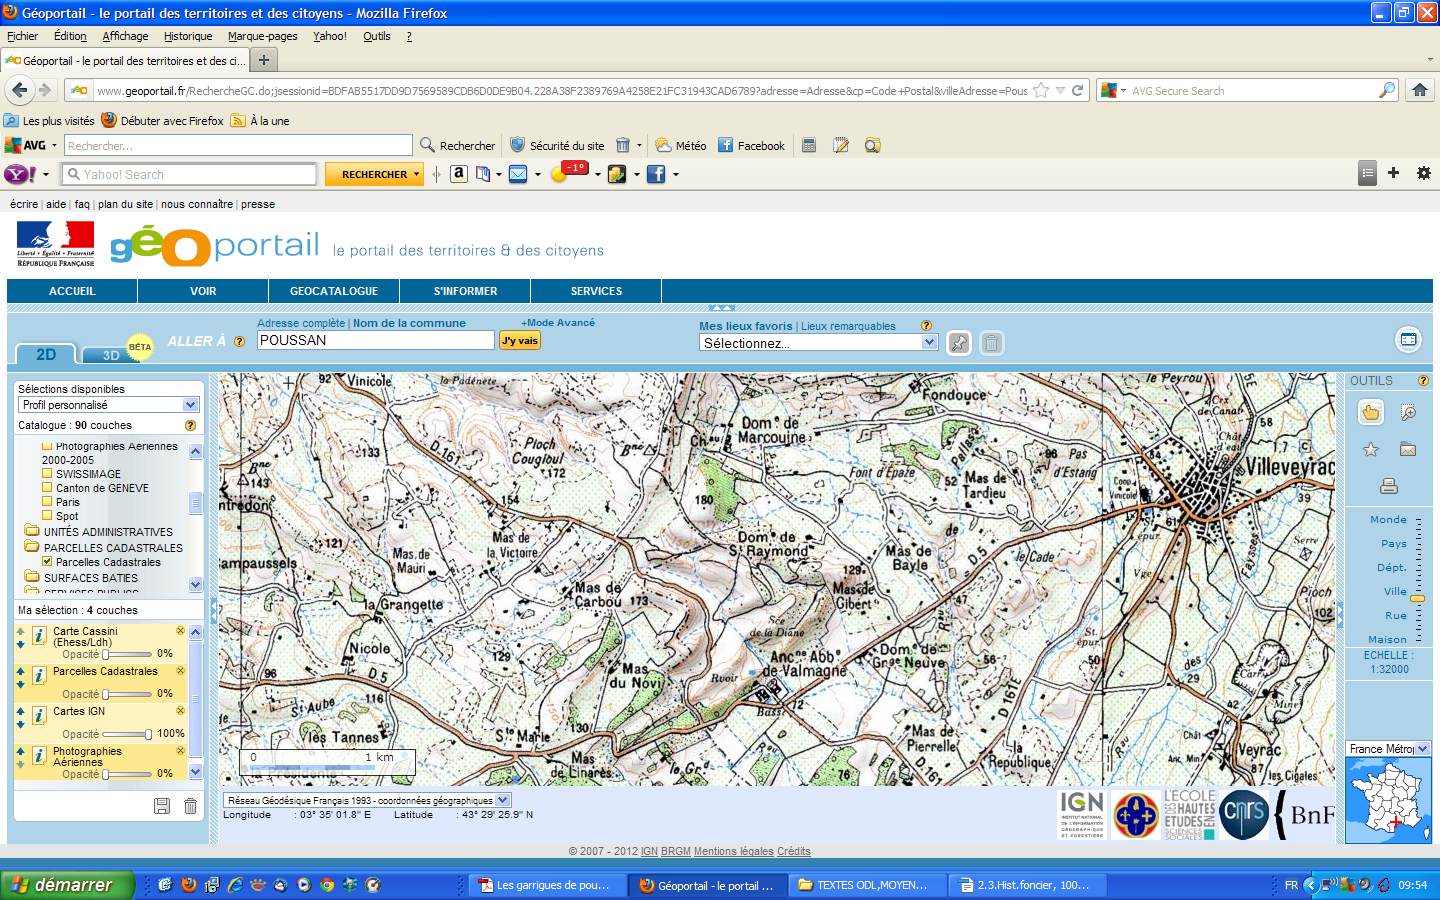Open info for Cartes IGN layer
Viewport: 1440px width, 900px height.
pos(39,716)
